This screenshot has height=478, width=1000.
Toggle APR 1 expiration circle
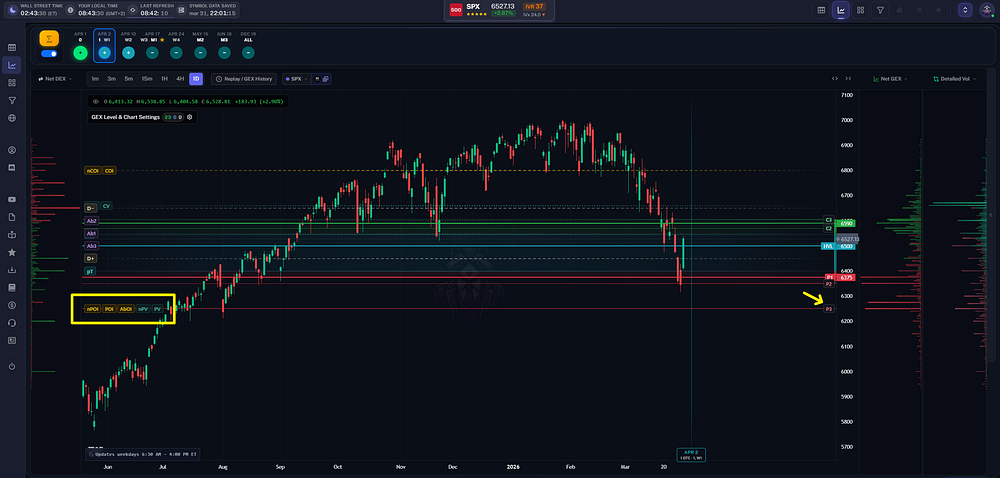pyautogui.click(x=80, y=54)
